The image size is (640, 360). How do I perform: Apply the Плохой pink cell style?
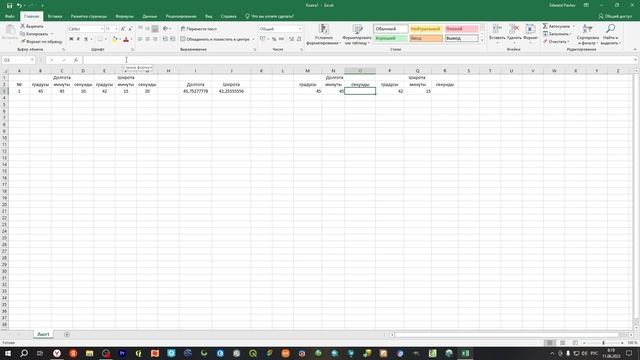461,29
